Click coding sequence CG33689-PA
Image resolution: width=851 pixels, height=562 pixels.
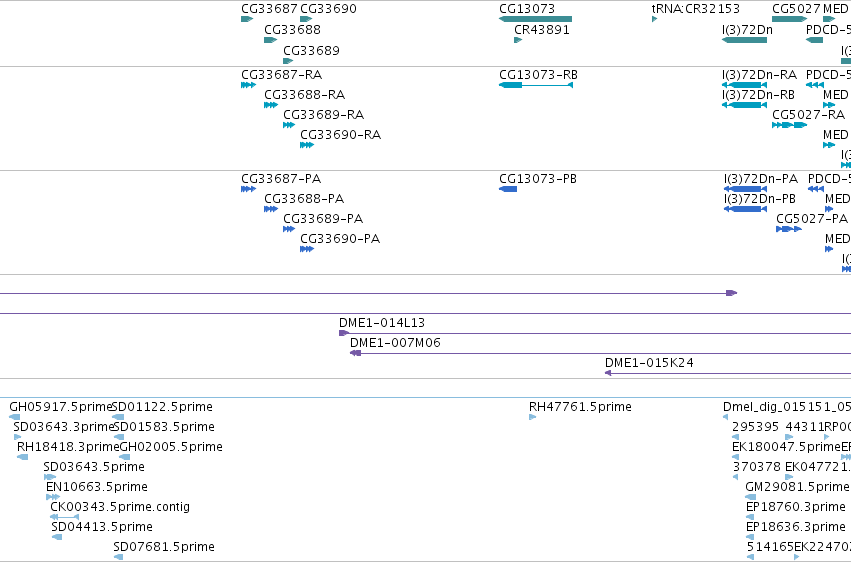289,229
